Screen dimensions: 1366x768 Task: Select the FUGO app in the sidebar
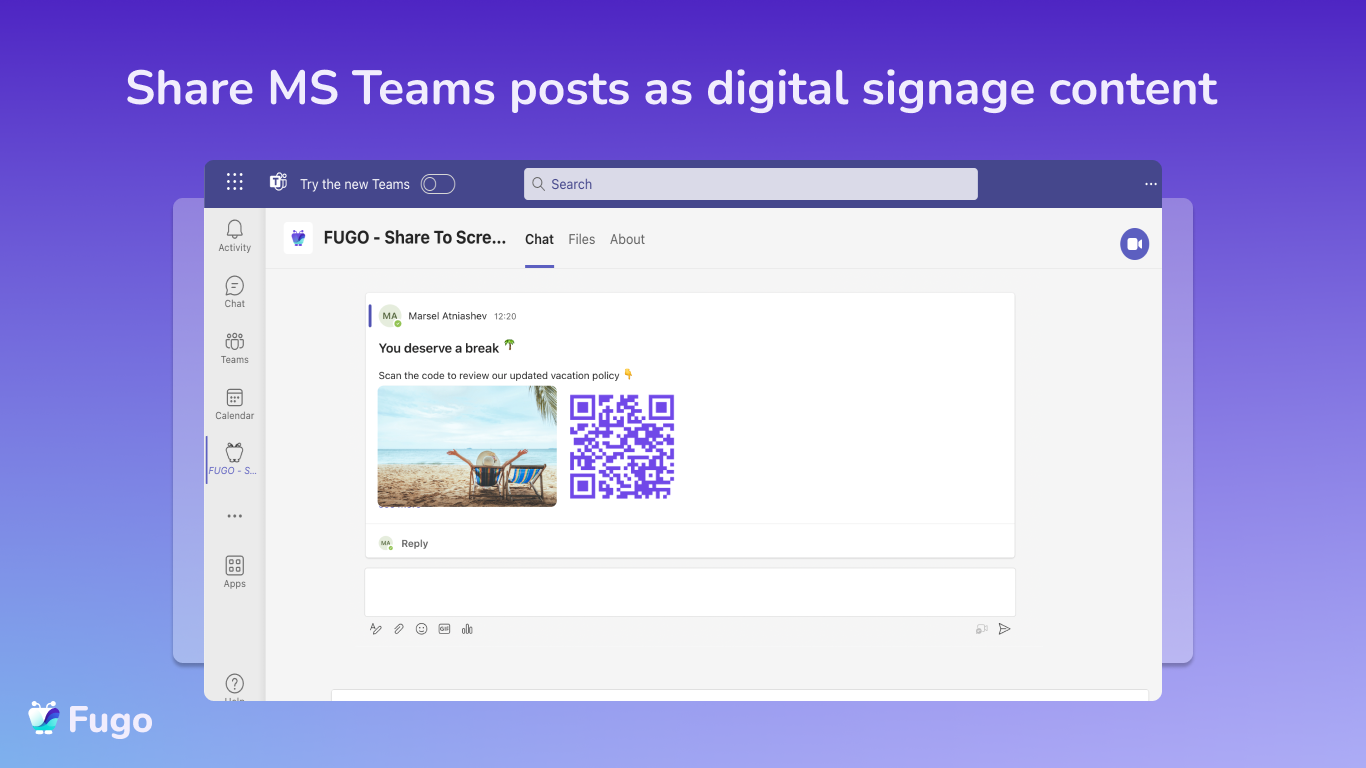[x=233, y=459]
